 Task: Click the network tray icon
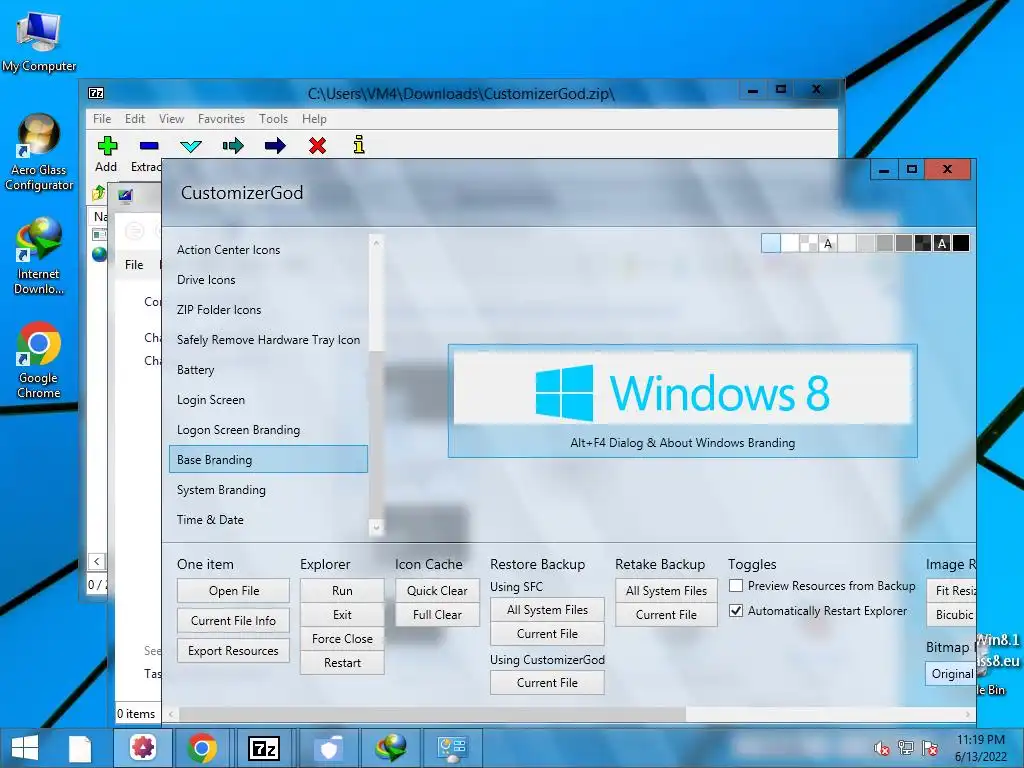click(x=906, y=748)
